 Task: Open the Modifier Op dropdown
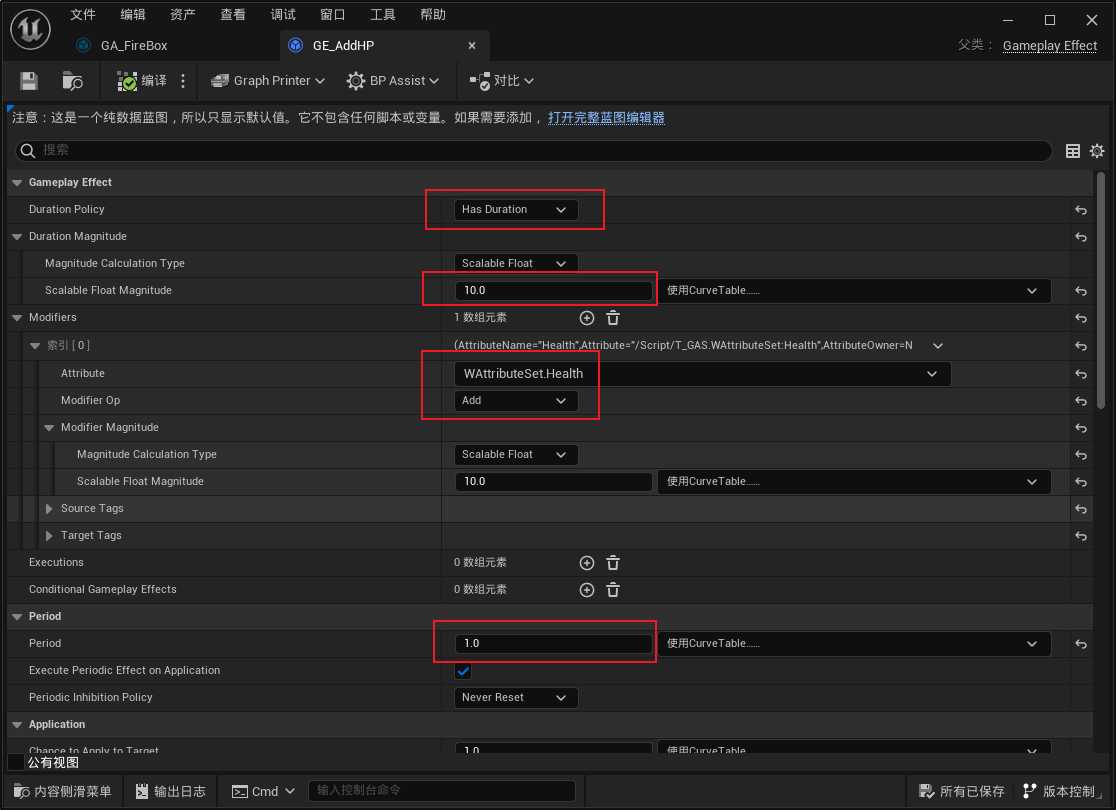point(516,400)
